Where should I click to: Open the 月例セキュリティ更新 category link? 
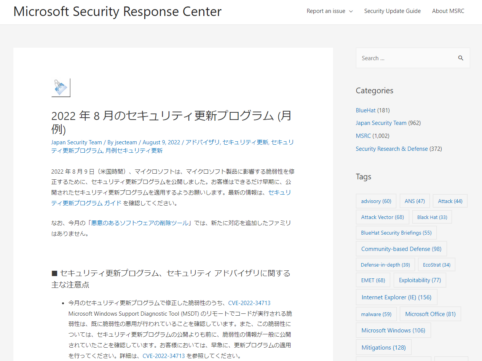(134, 151)
